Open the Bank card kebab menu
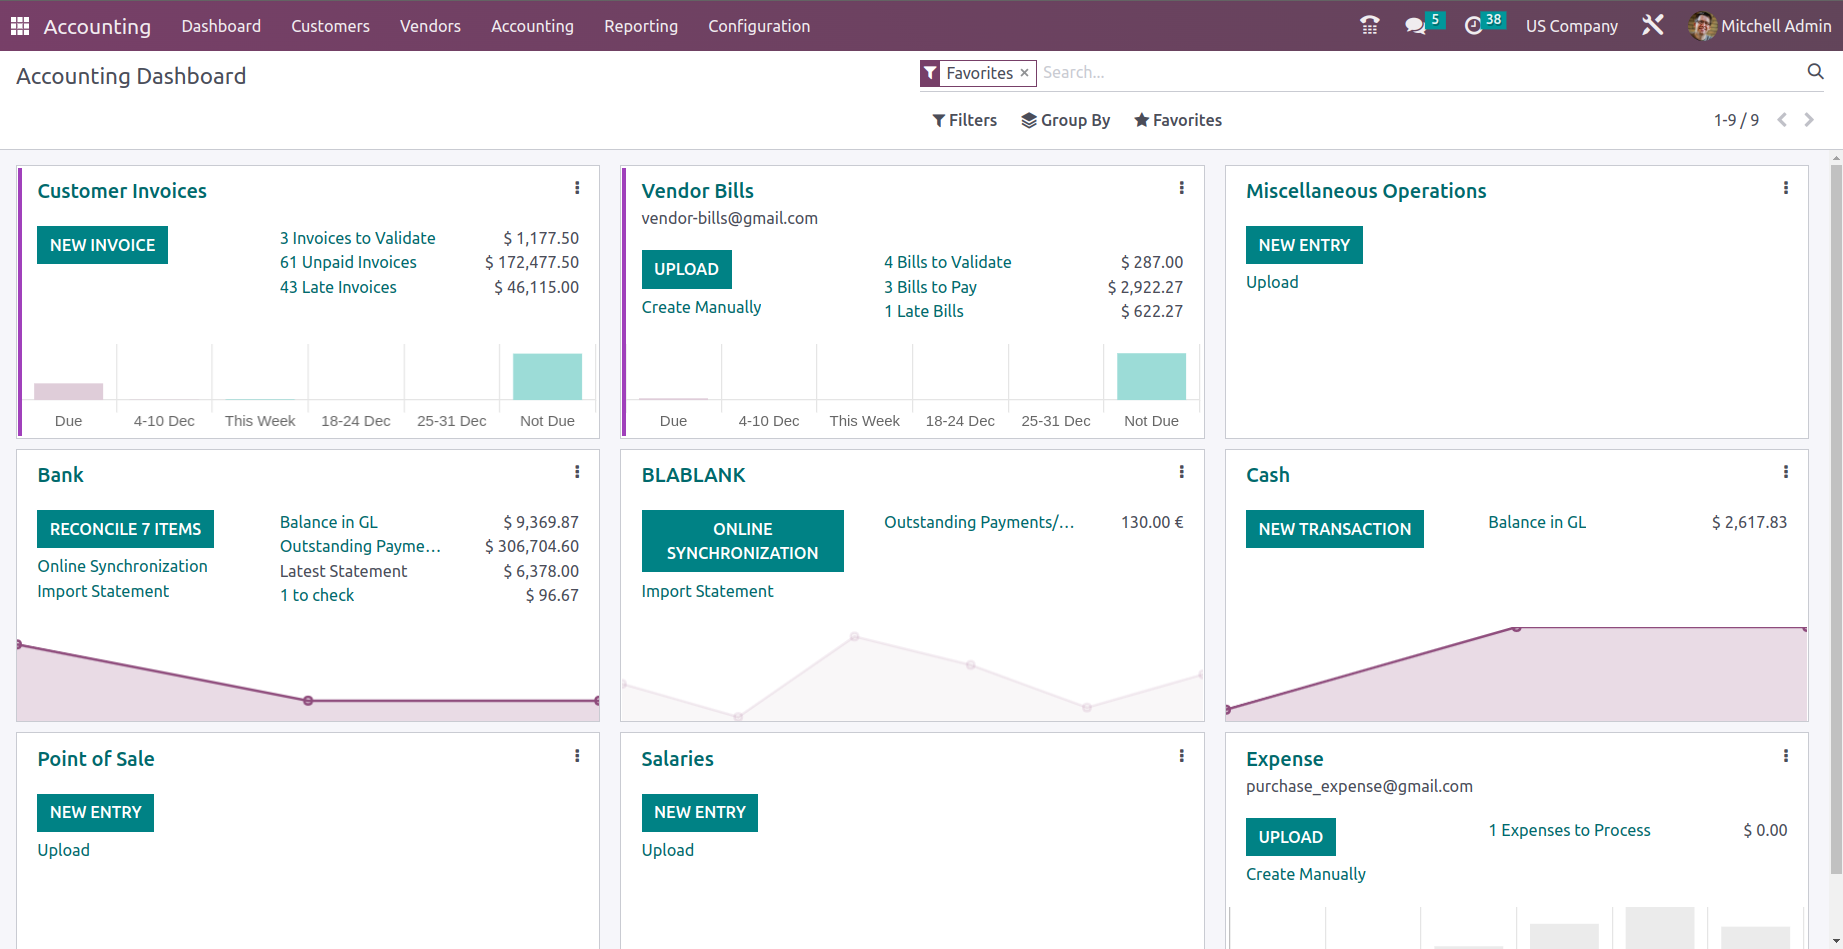 (577, 472)
